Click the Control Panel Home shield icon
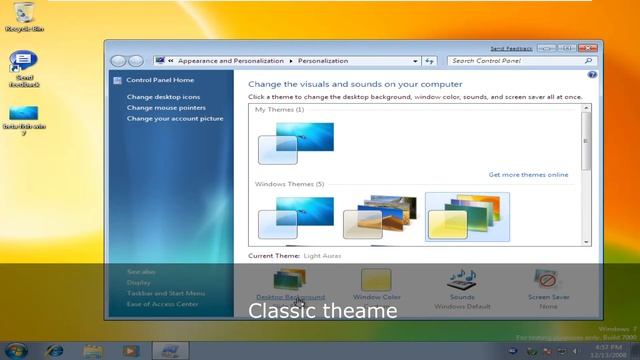The height and width of the screenshot is (360, 640). [118, 80]
